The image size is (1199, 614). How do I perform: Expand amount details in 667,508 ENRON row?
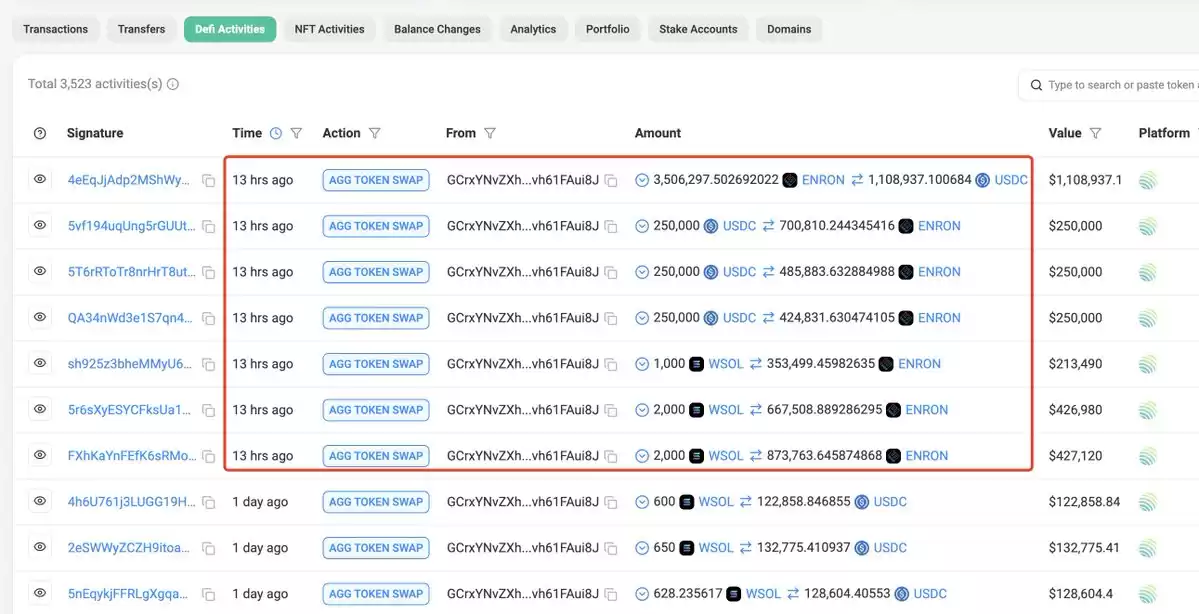click(x=642, y=410)
